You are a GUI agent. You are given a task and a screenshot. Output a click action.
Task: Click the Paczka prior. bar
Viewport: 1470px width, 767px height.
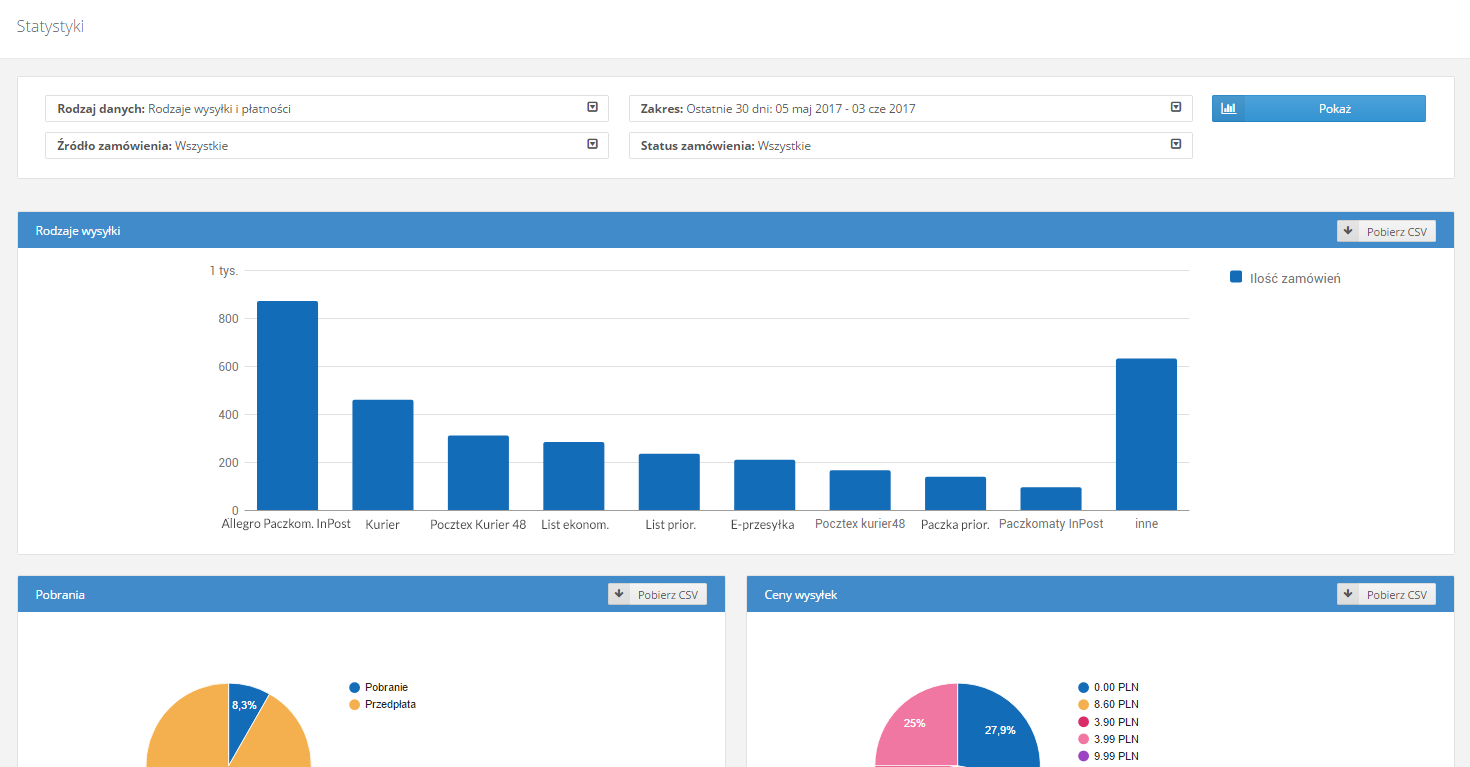(955, 493)
